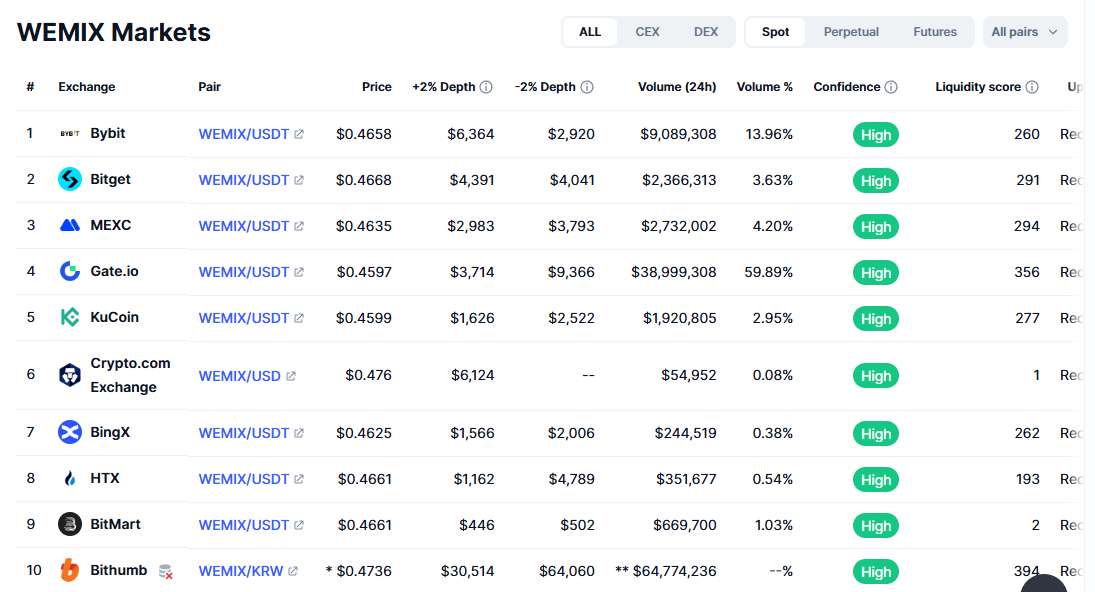Click external link icon in MEXC row
Image resolution: width=1095 pixels, height=592 pixels.
[x=299, y=226]
